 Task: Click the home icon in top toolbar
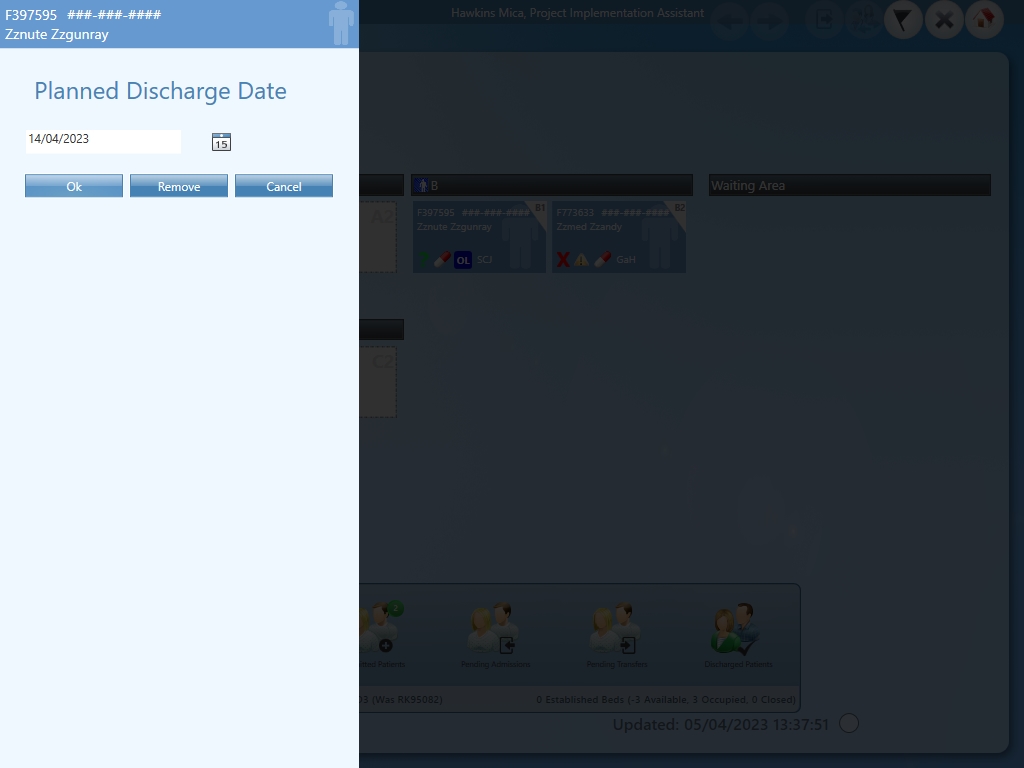tap(984, 20)
